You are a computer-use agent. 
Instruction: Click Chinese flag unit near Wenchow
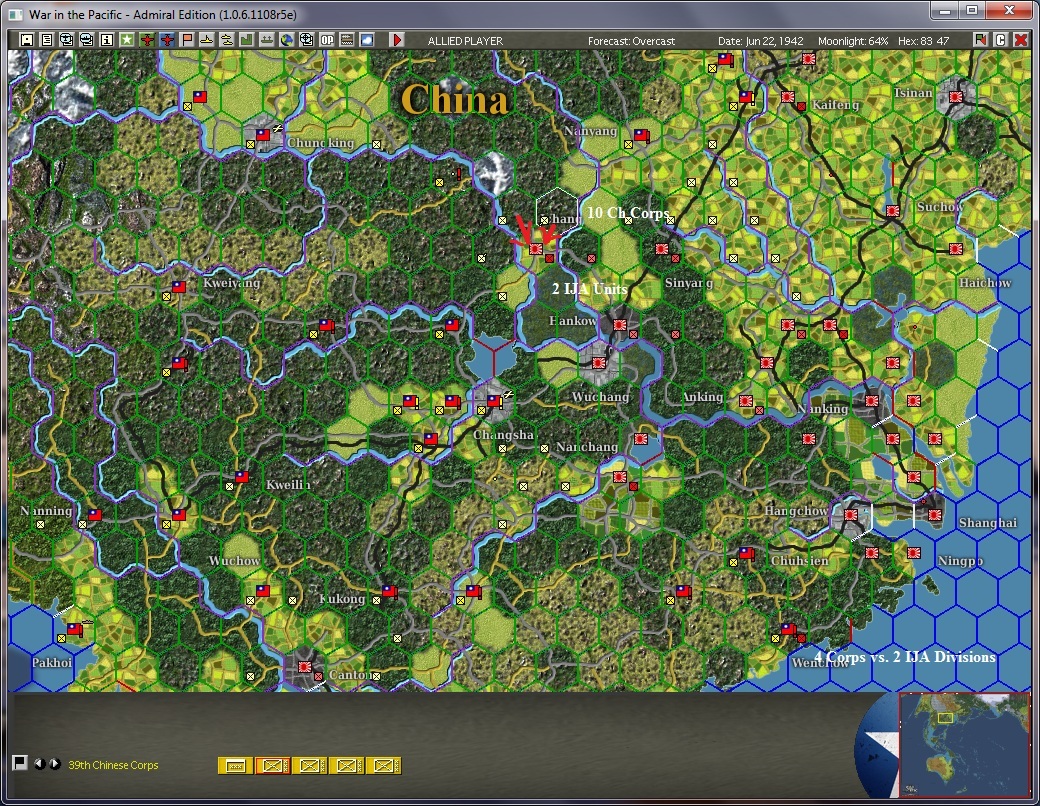tap(789, 629)
